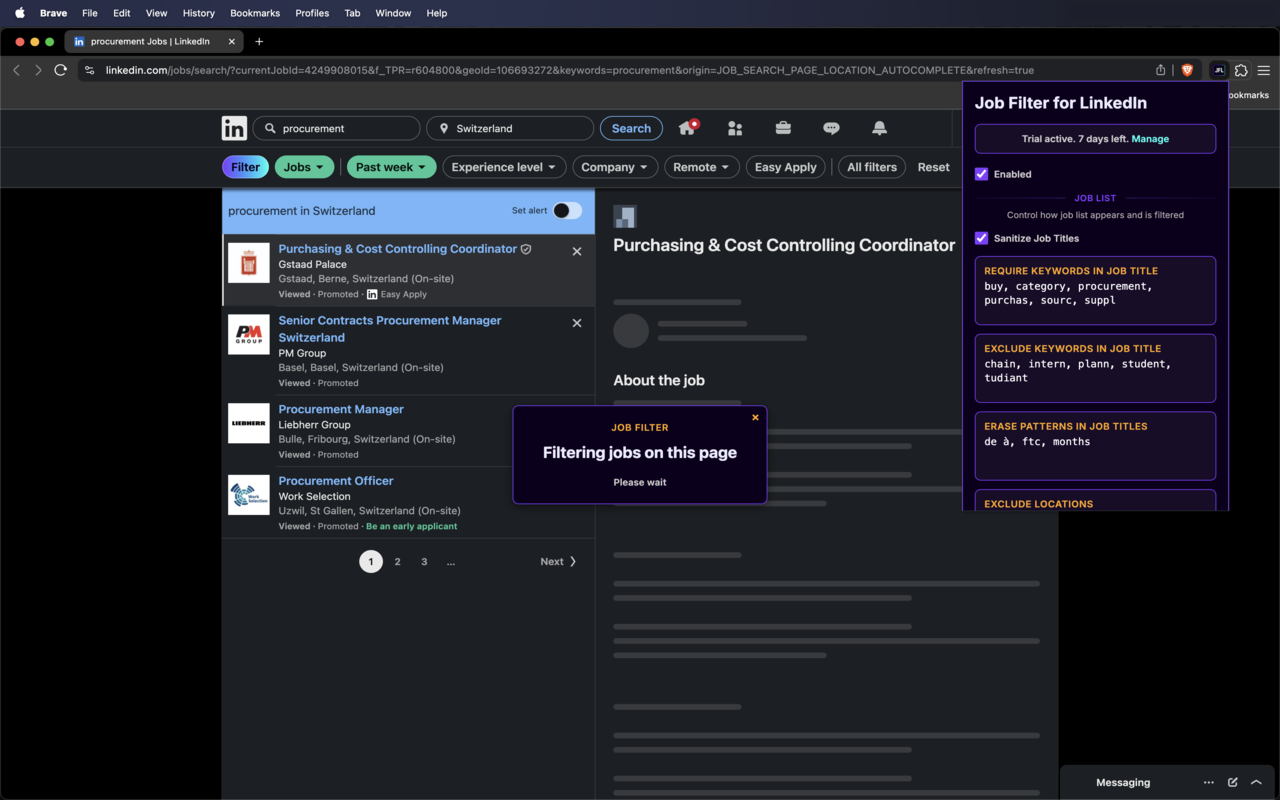Image resolution: width=1280 pixels, height=800 pixels.
Task: Go back in browser history
Action: point(16,70)
